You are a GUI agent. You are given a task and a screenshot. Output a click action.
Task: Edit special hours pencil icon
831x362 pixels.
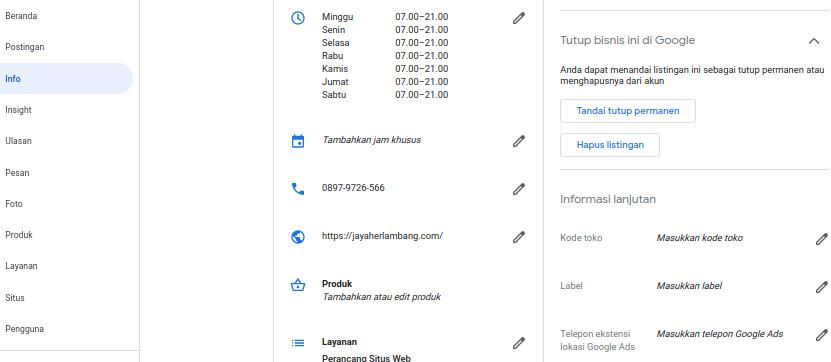click(519, 141)
